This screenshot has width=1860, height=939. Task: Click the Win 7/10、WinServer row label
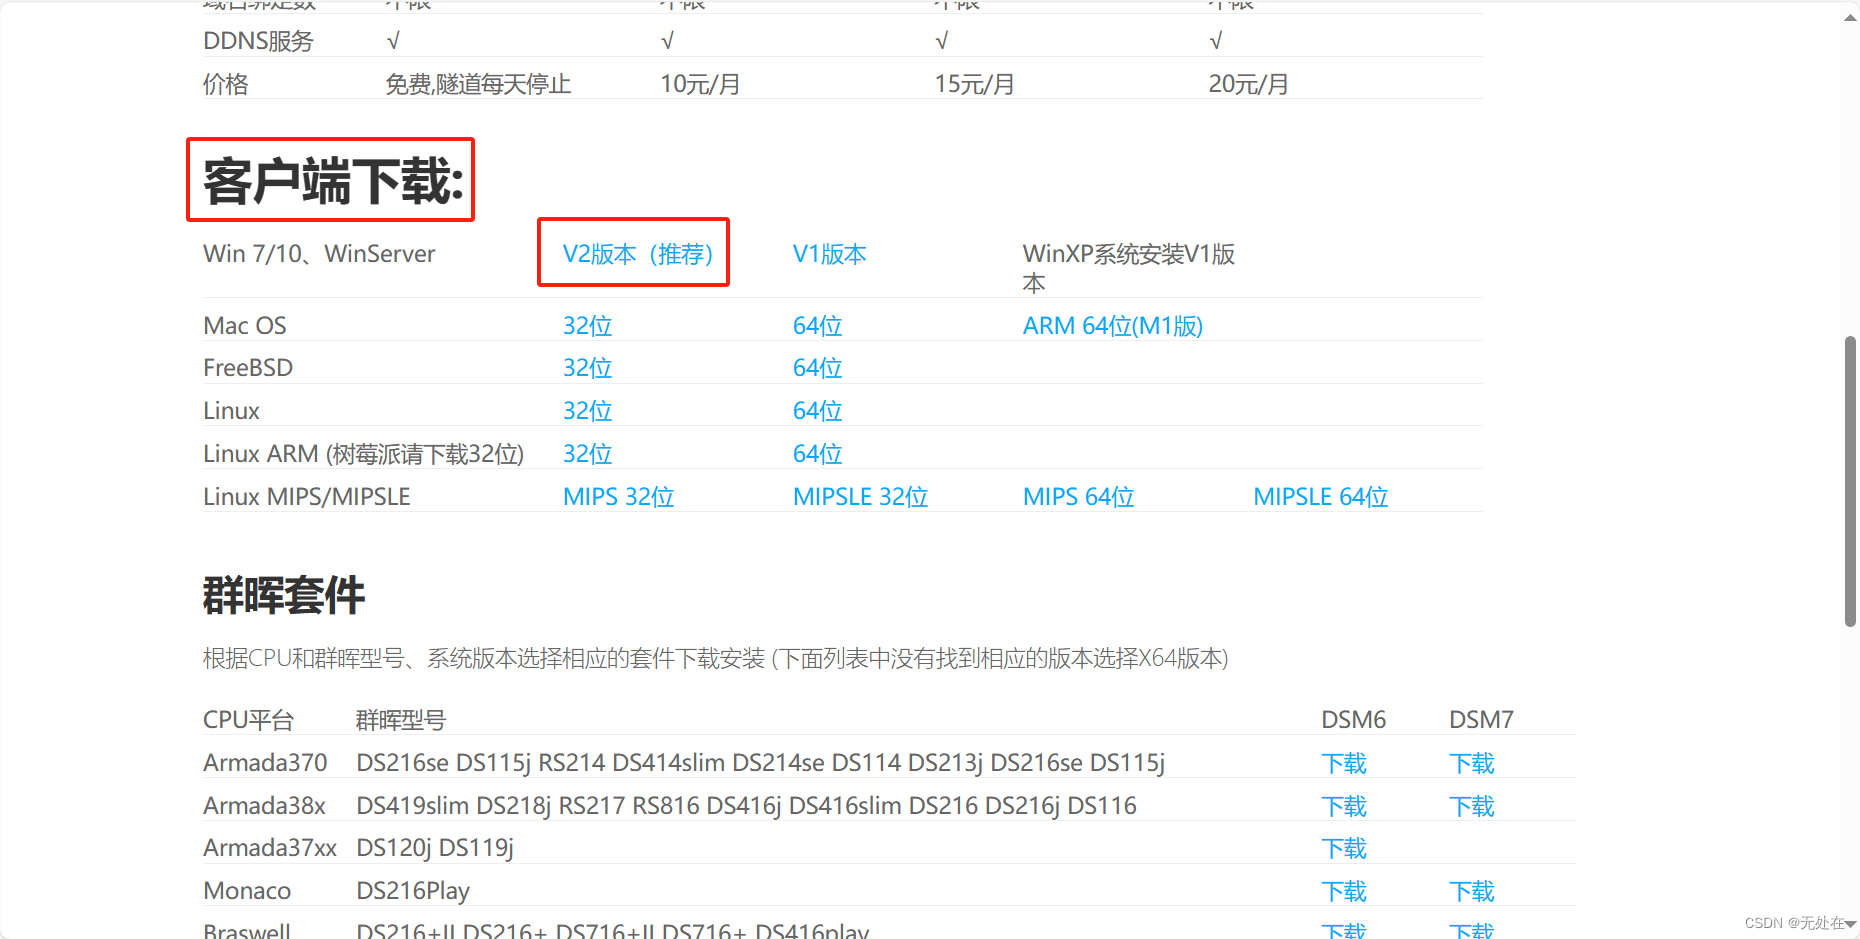(x=319, y=254)
